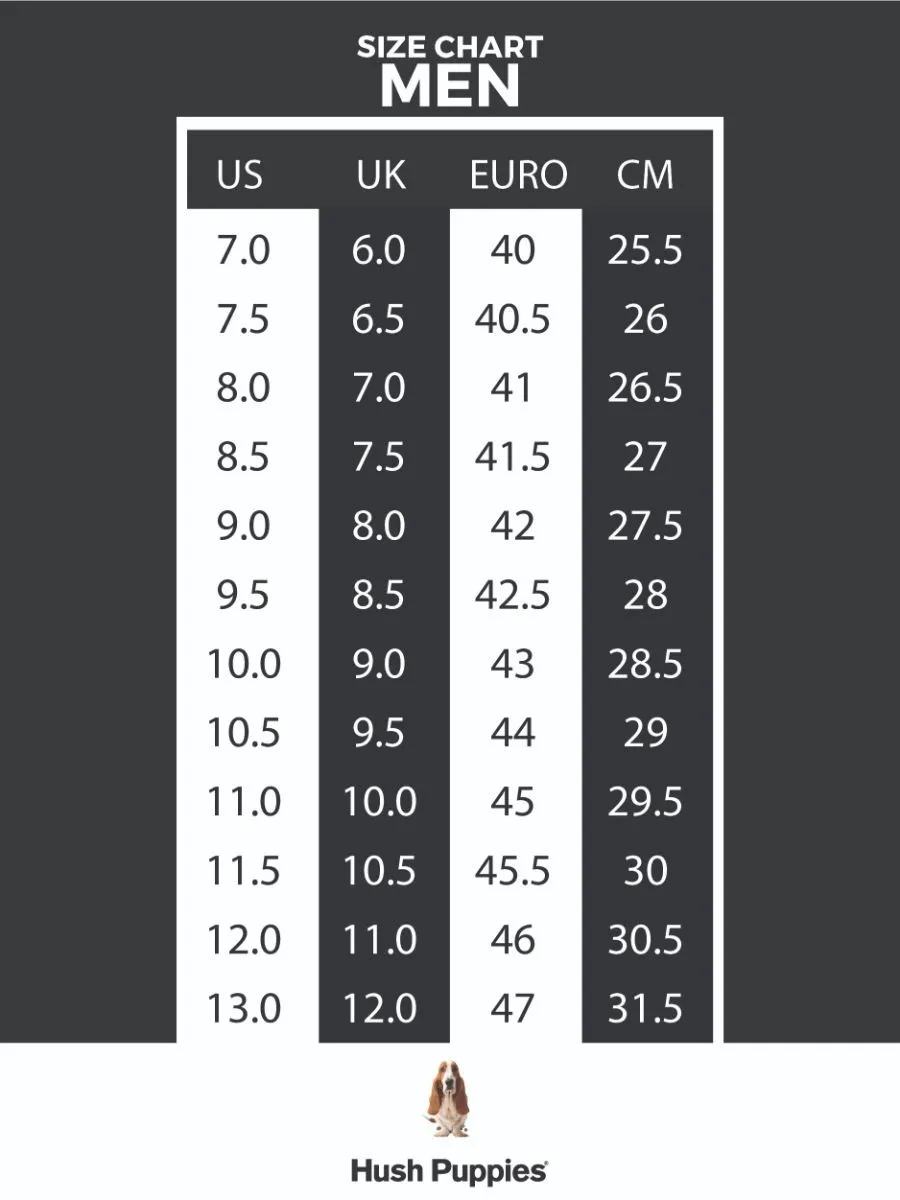The height and width of the screenshot is (1200, 900).
Task: Select the EURO column header
Action: coord(518,175)
